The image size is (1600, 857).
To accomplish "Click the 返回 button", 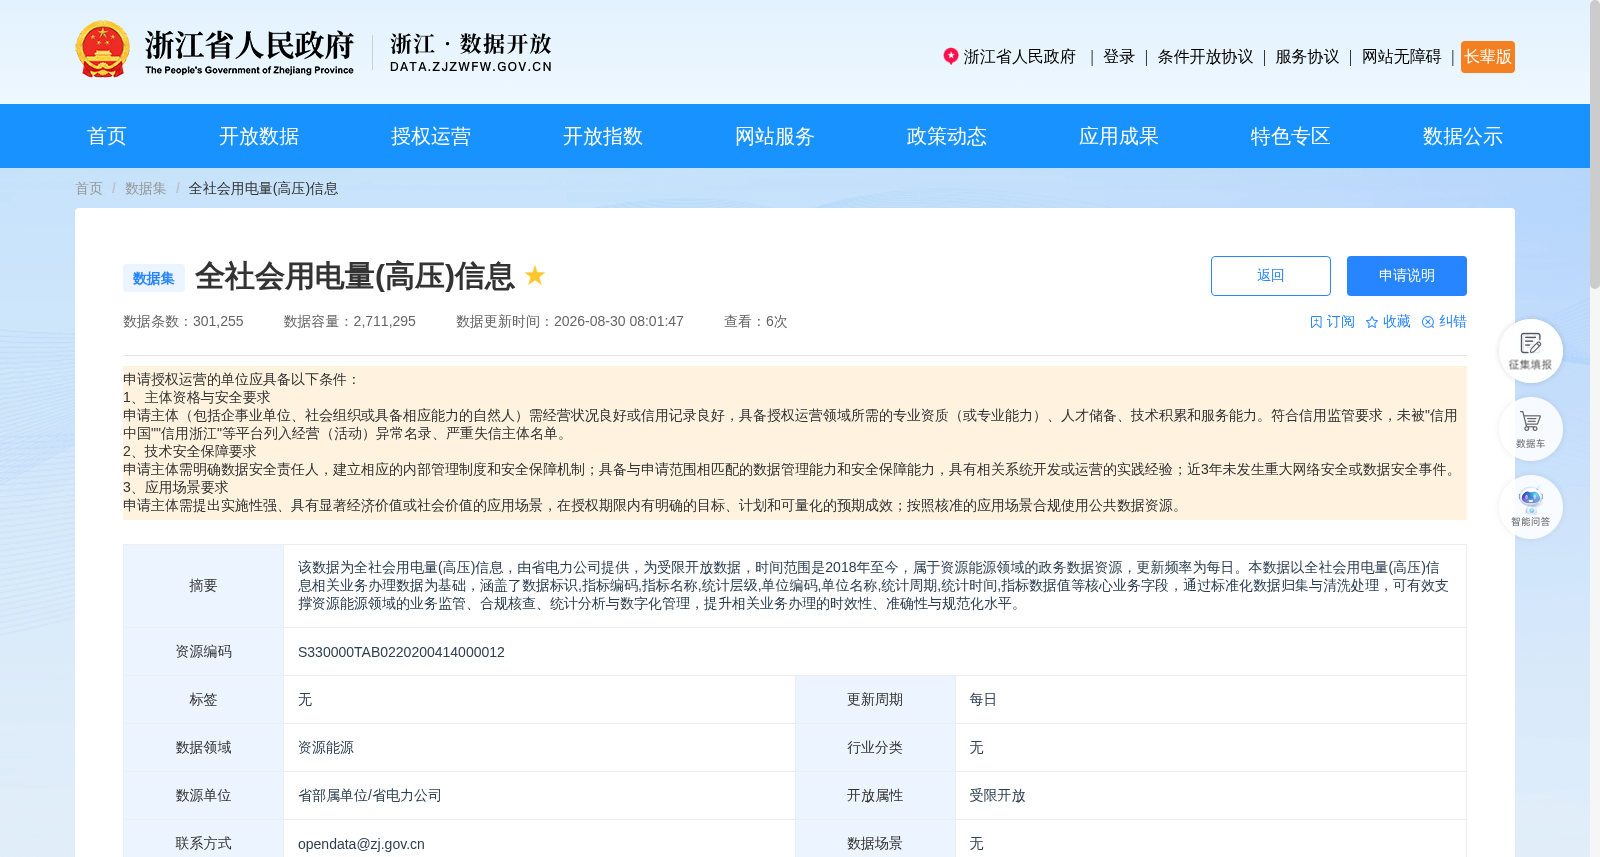I will [1271, 276].
